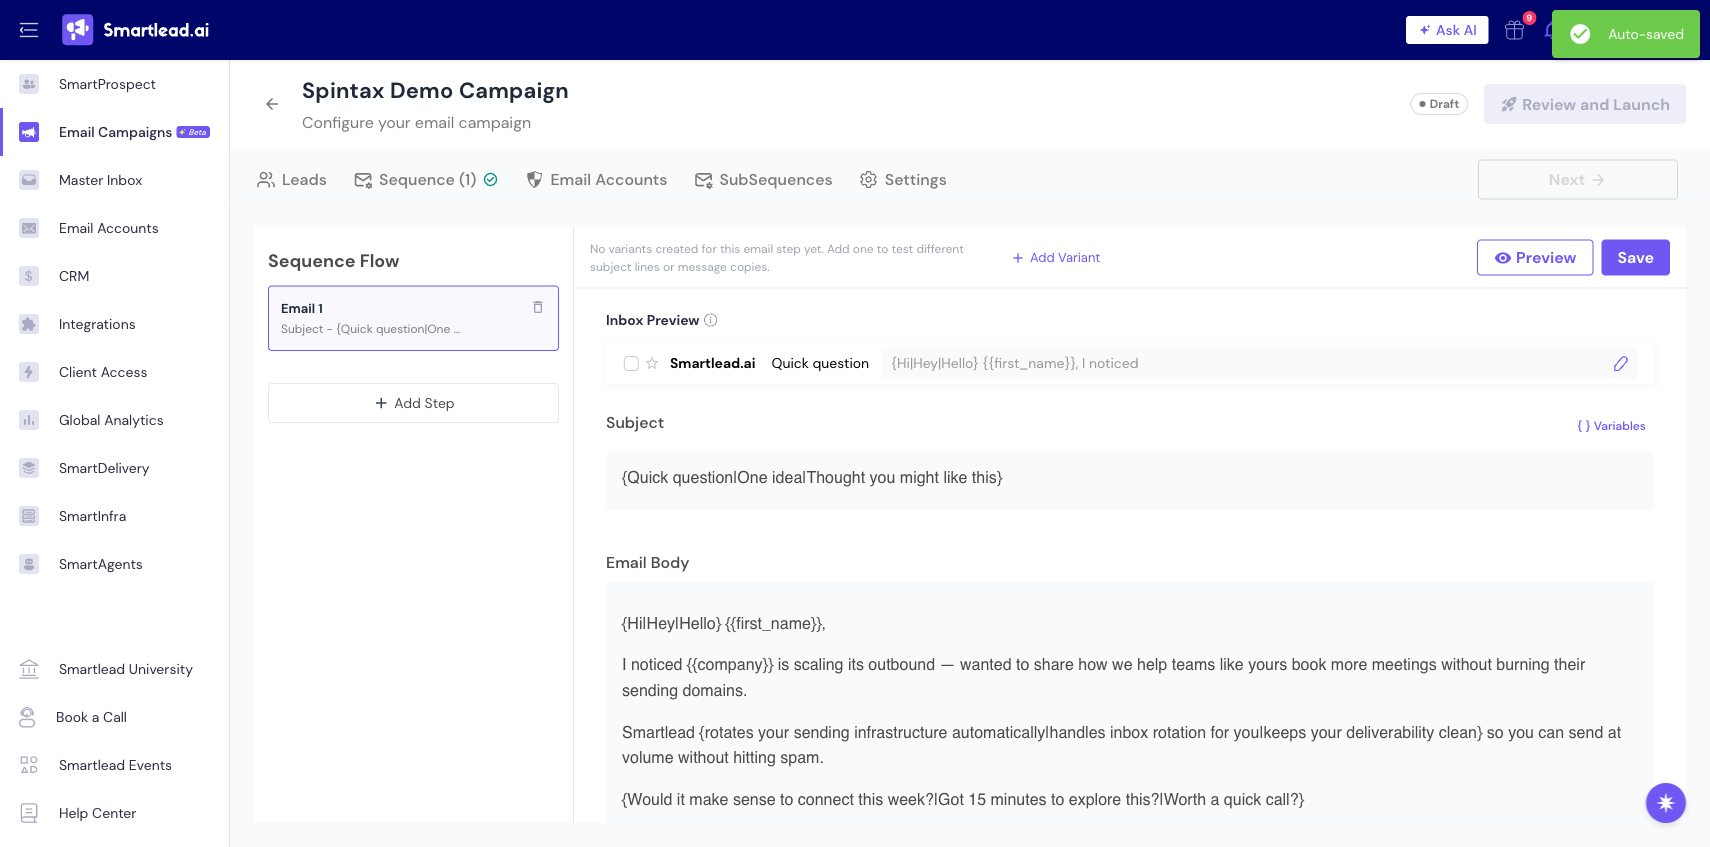Open the Leads tab
The height and width of the screenshot is (847, 1710).
tap(292, 180)
